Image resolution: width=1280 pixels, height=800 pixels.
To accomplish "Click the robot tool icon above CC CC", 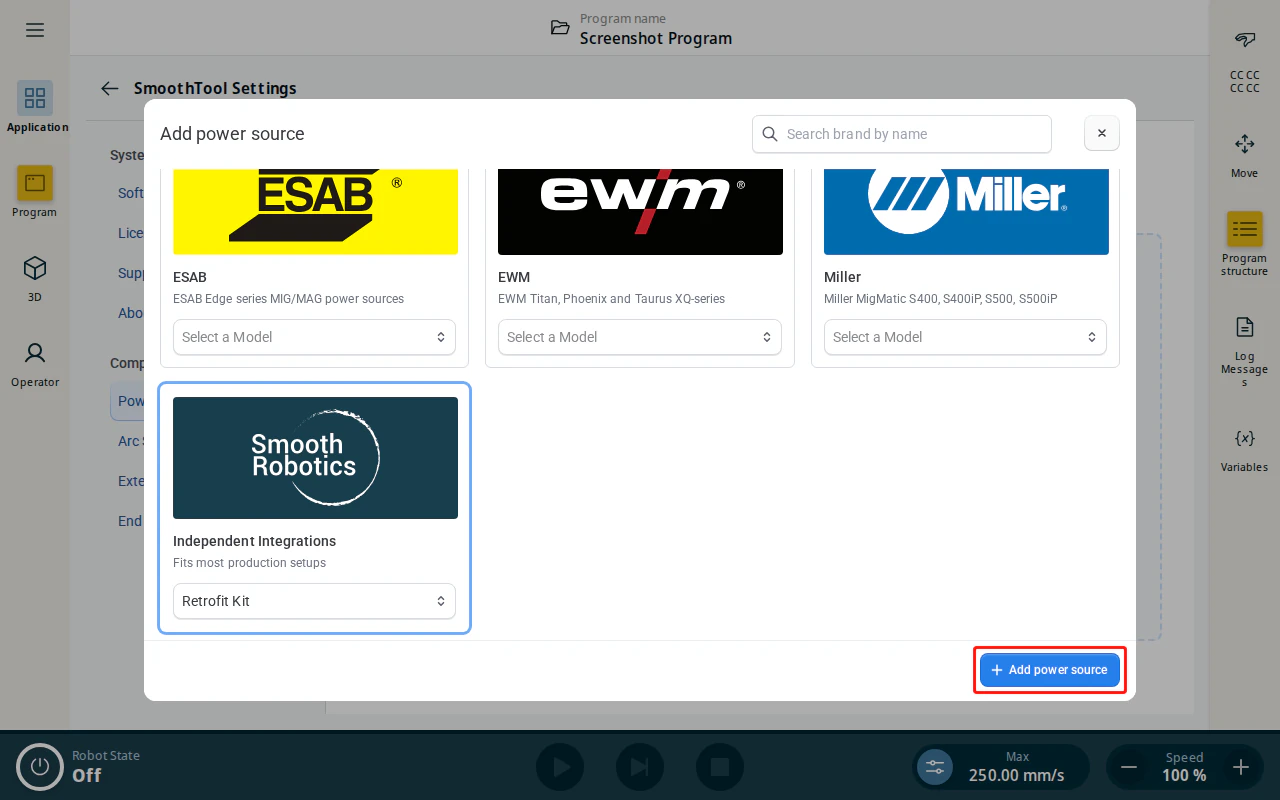I will click(1245, 40).
